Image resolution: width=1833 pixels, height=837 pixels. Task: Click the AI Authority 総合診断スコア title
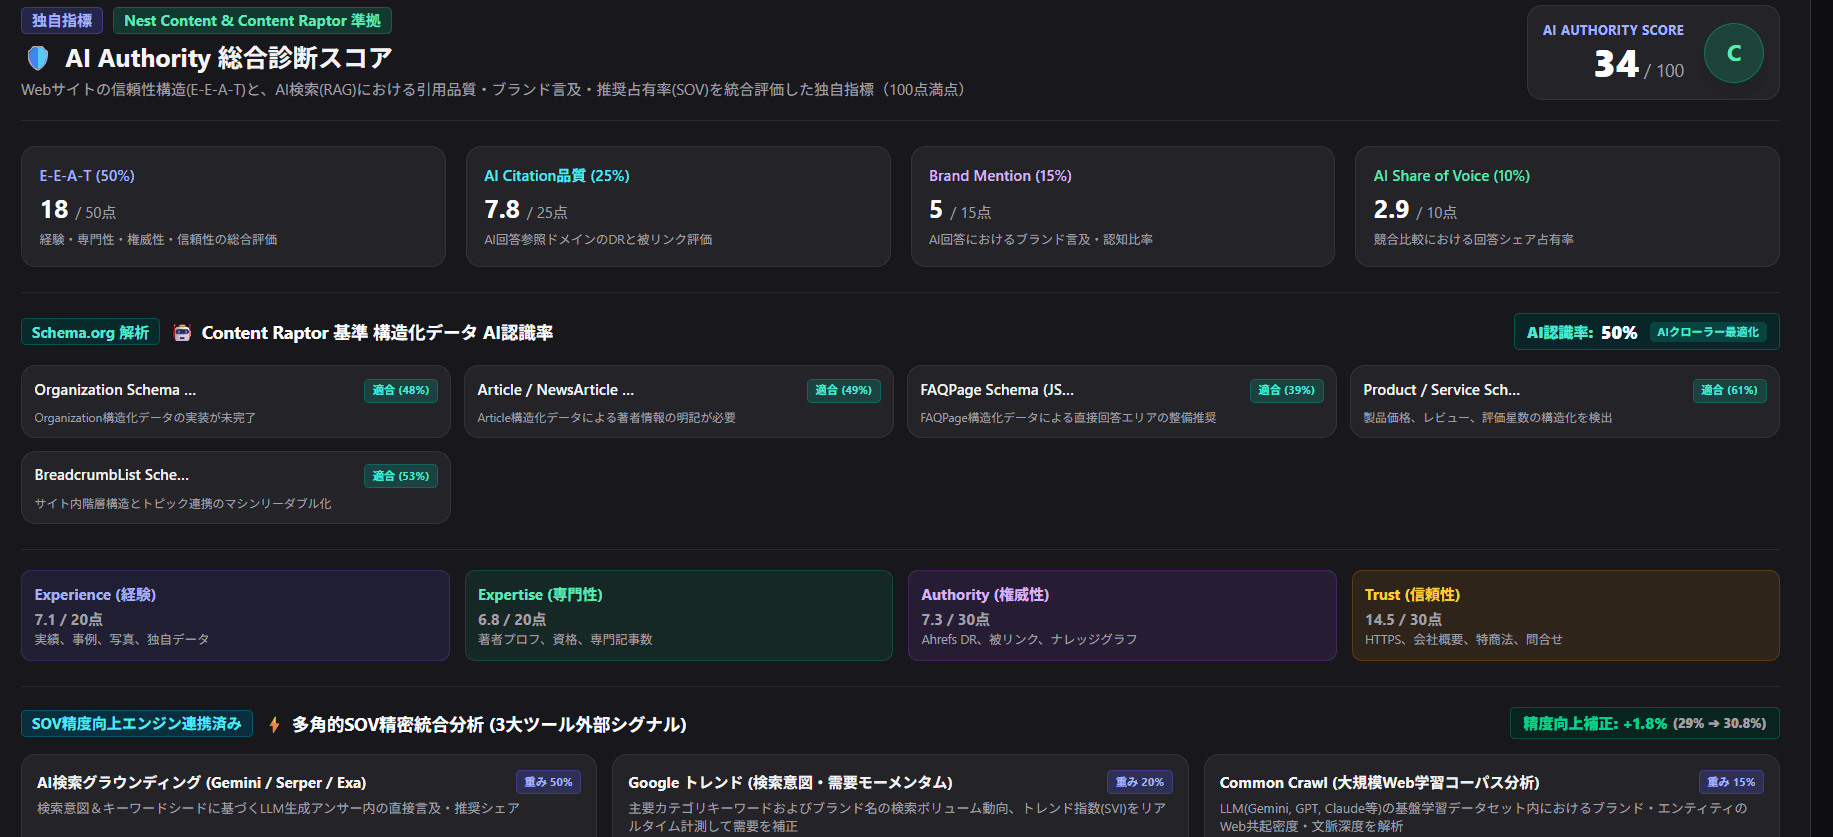[x=228, y=58]
